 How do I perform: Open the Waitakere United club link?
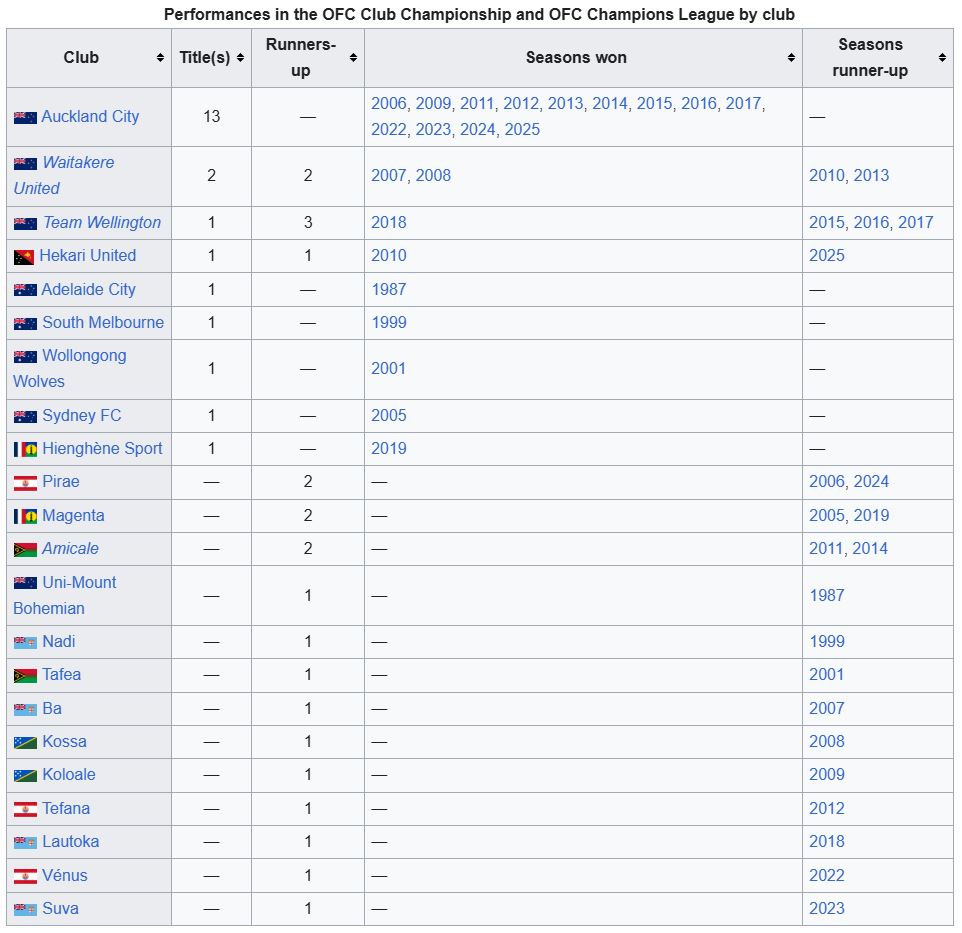click(x=64, y=175)
